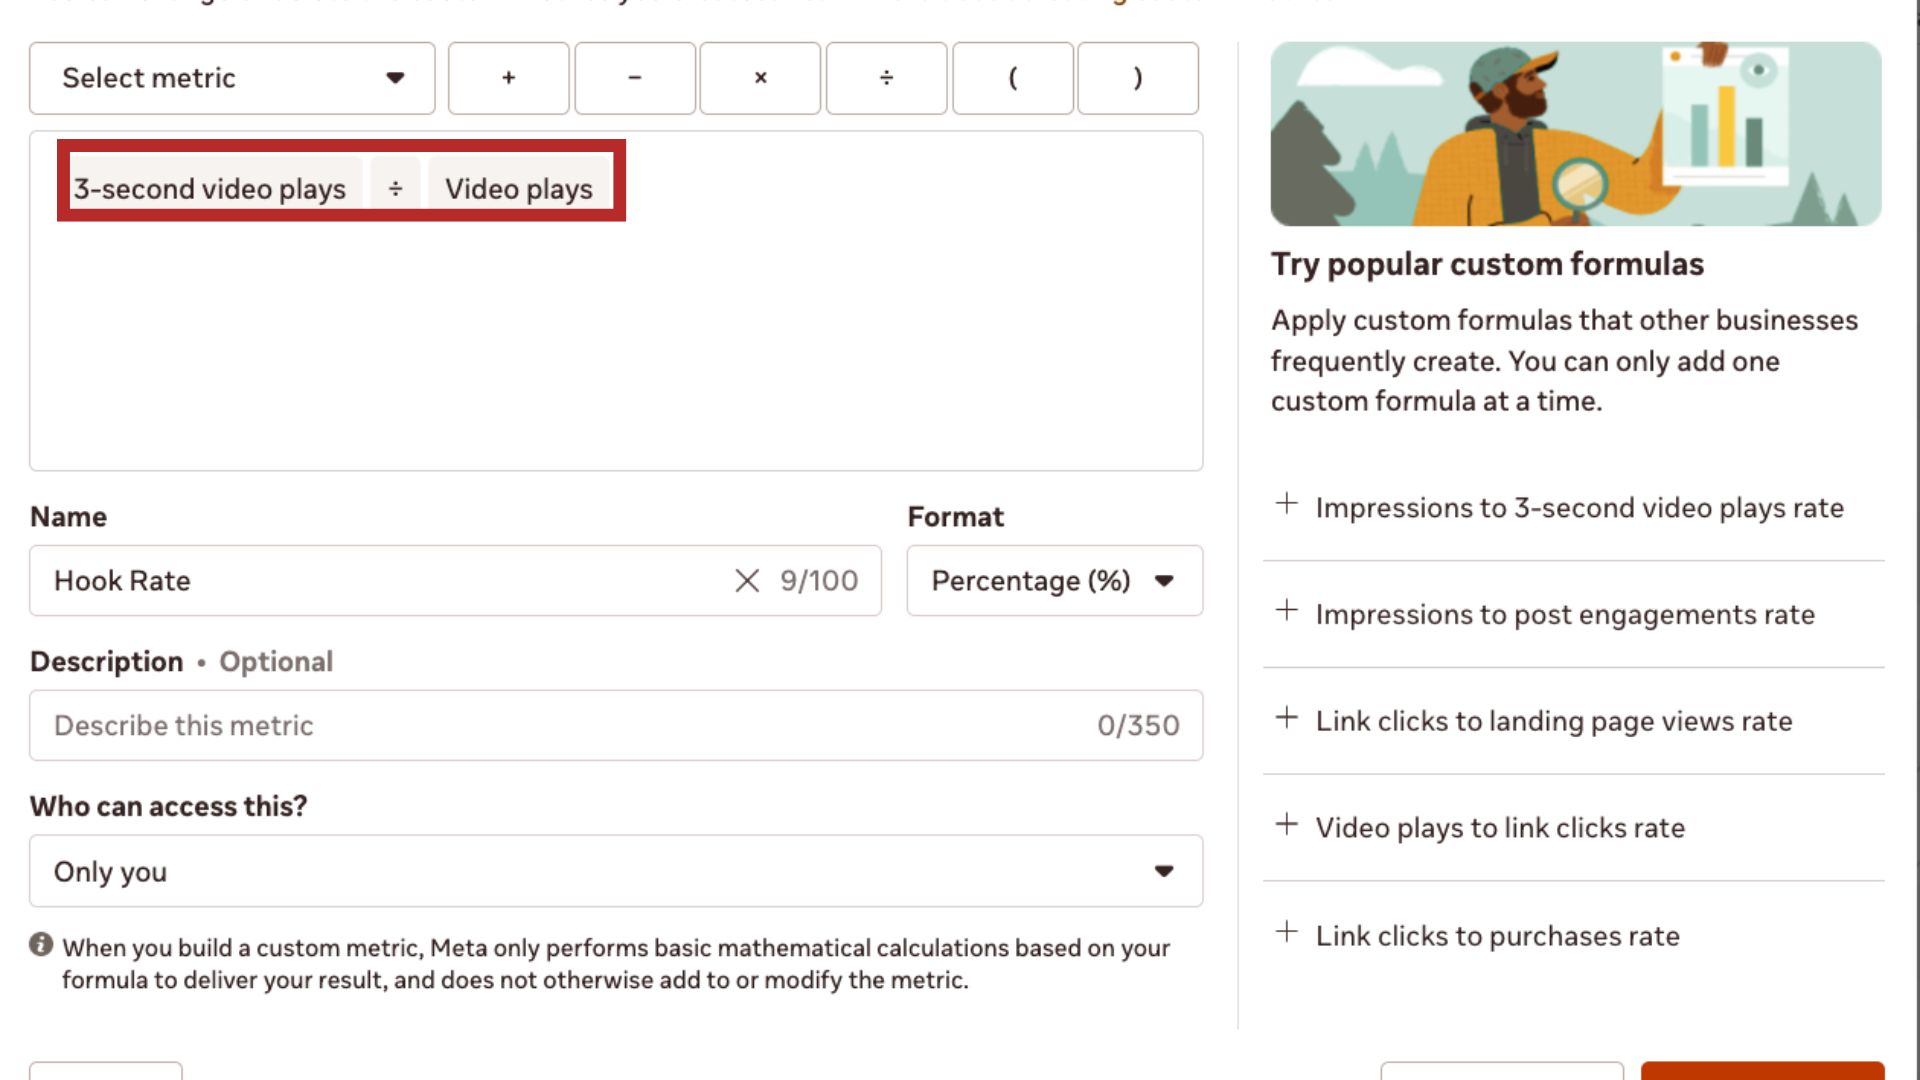Clear the Hook Rate name field
This screenshot has height=1080, width=1920.
[747, 581]
